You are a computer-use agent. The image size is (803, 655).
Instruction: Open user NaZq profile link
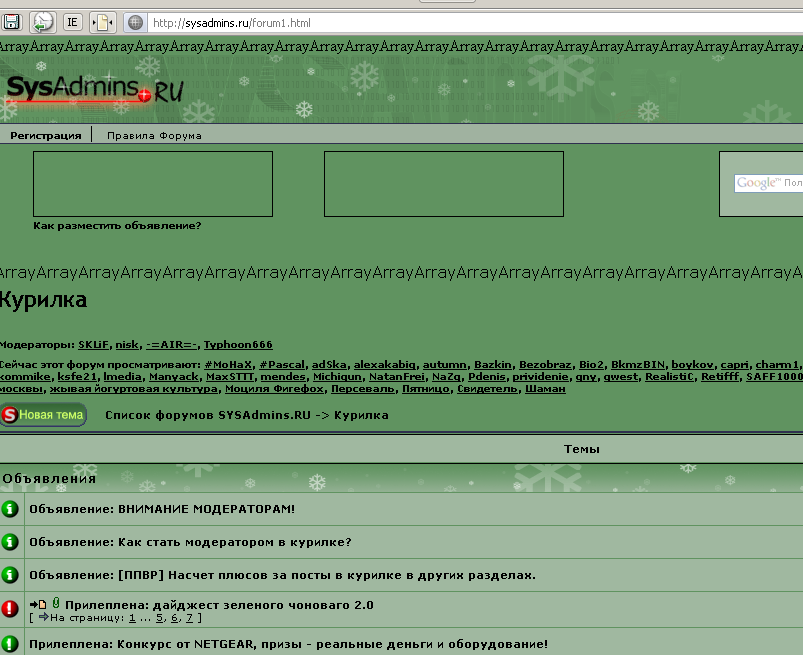click(446, 377)
